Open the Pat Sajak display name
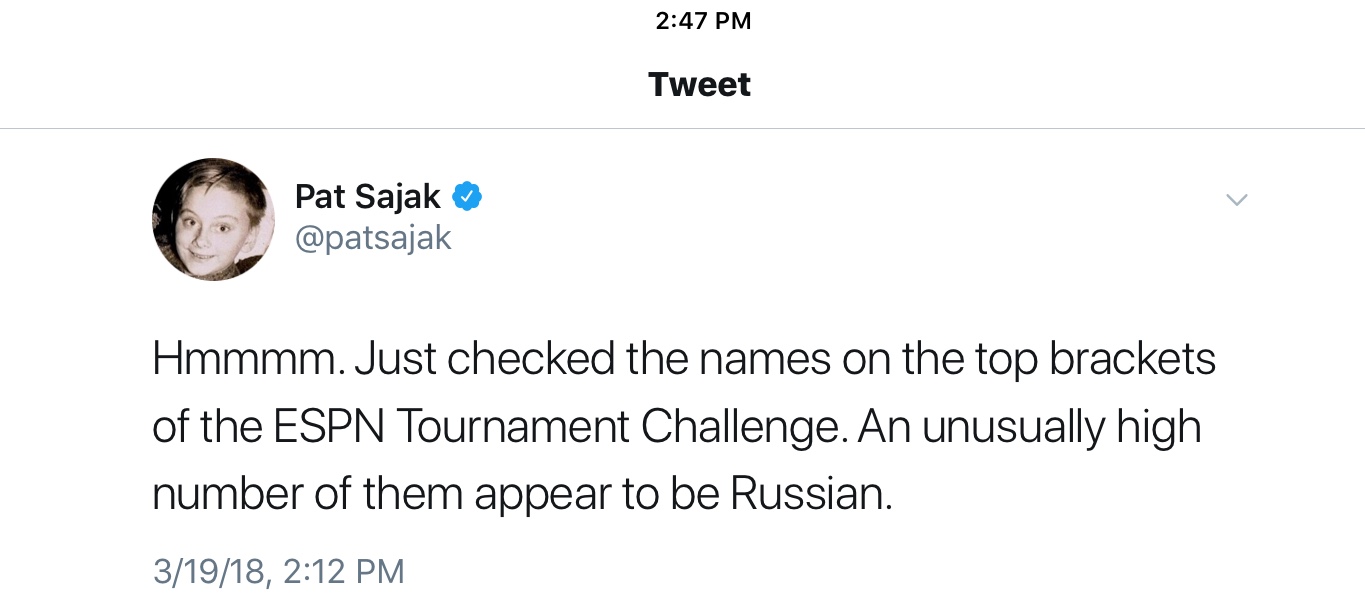 pyautogui.click(x=367, y=197)
